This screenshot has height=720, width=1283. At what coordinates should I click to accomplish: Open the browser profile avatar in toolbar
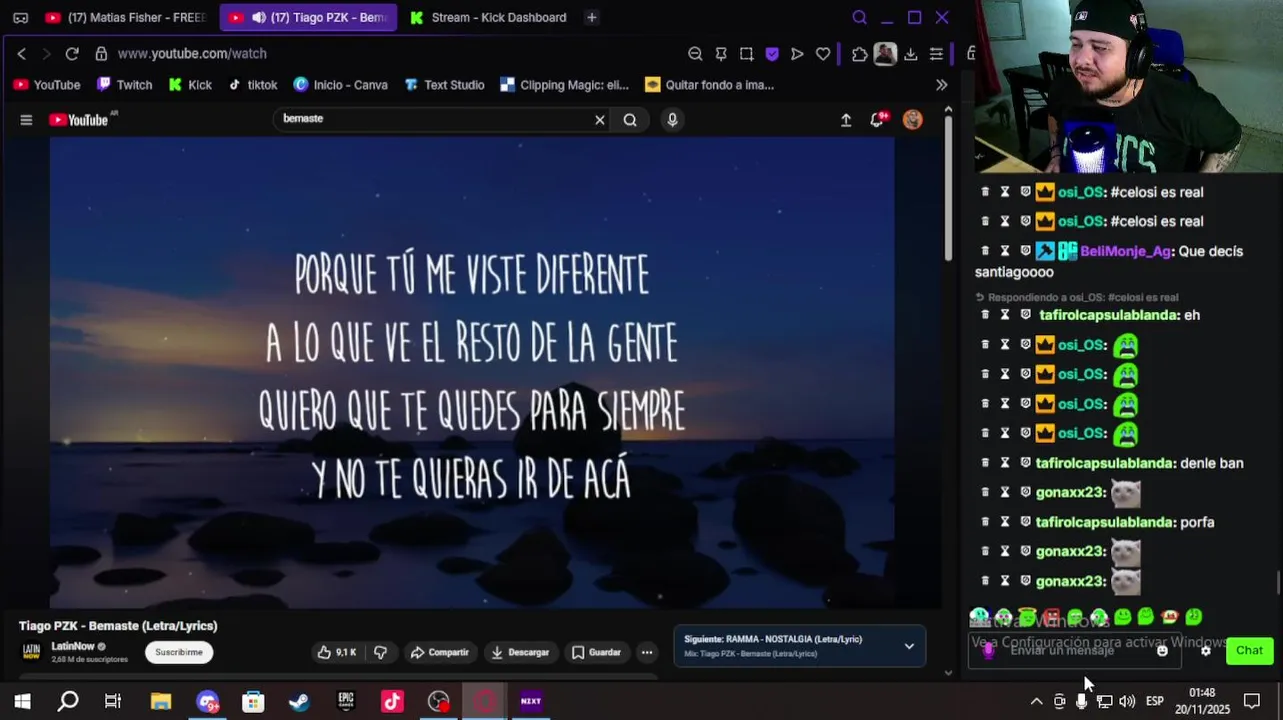(885, 54)
